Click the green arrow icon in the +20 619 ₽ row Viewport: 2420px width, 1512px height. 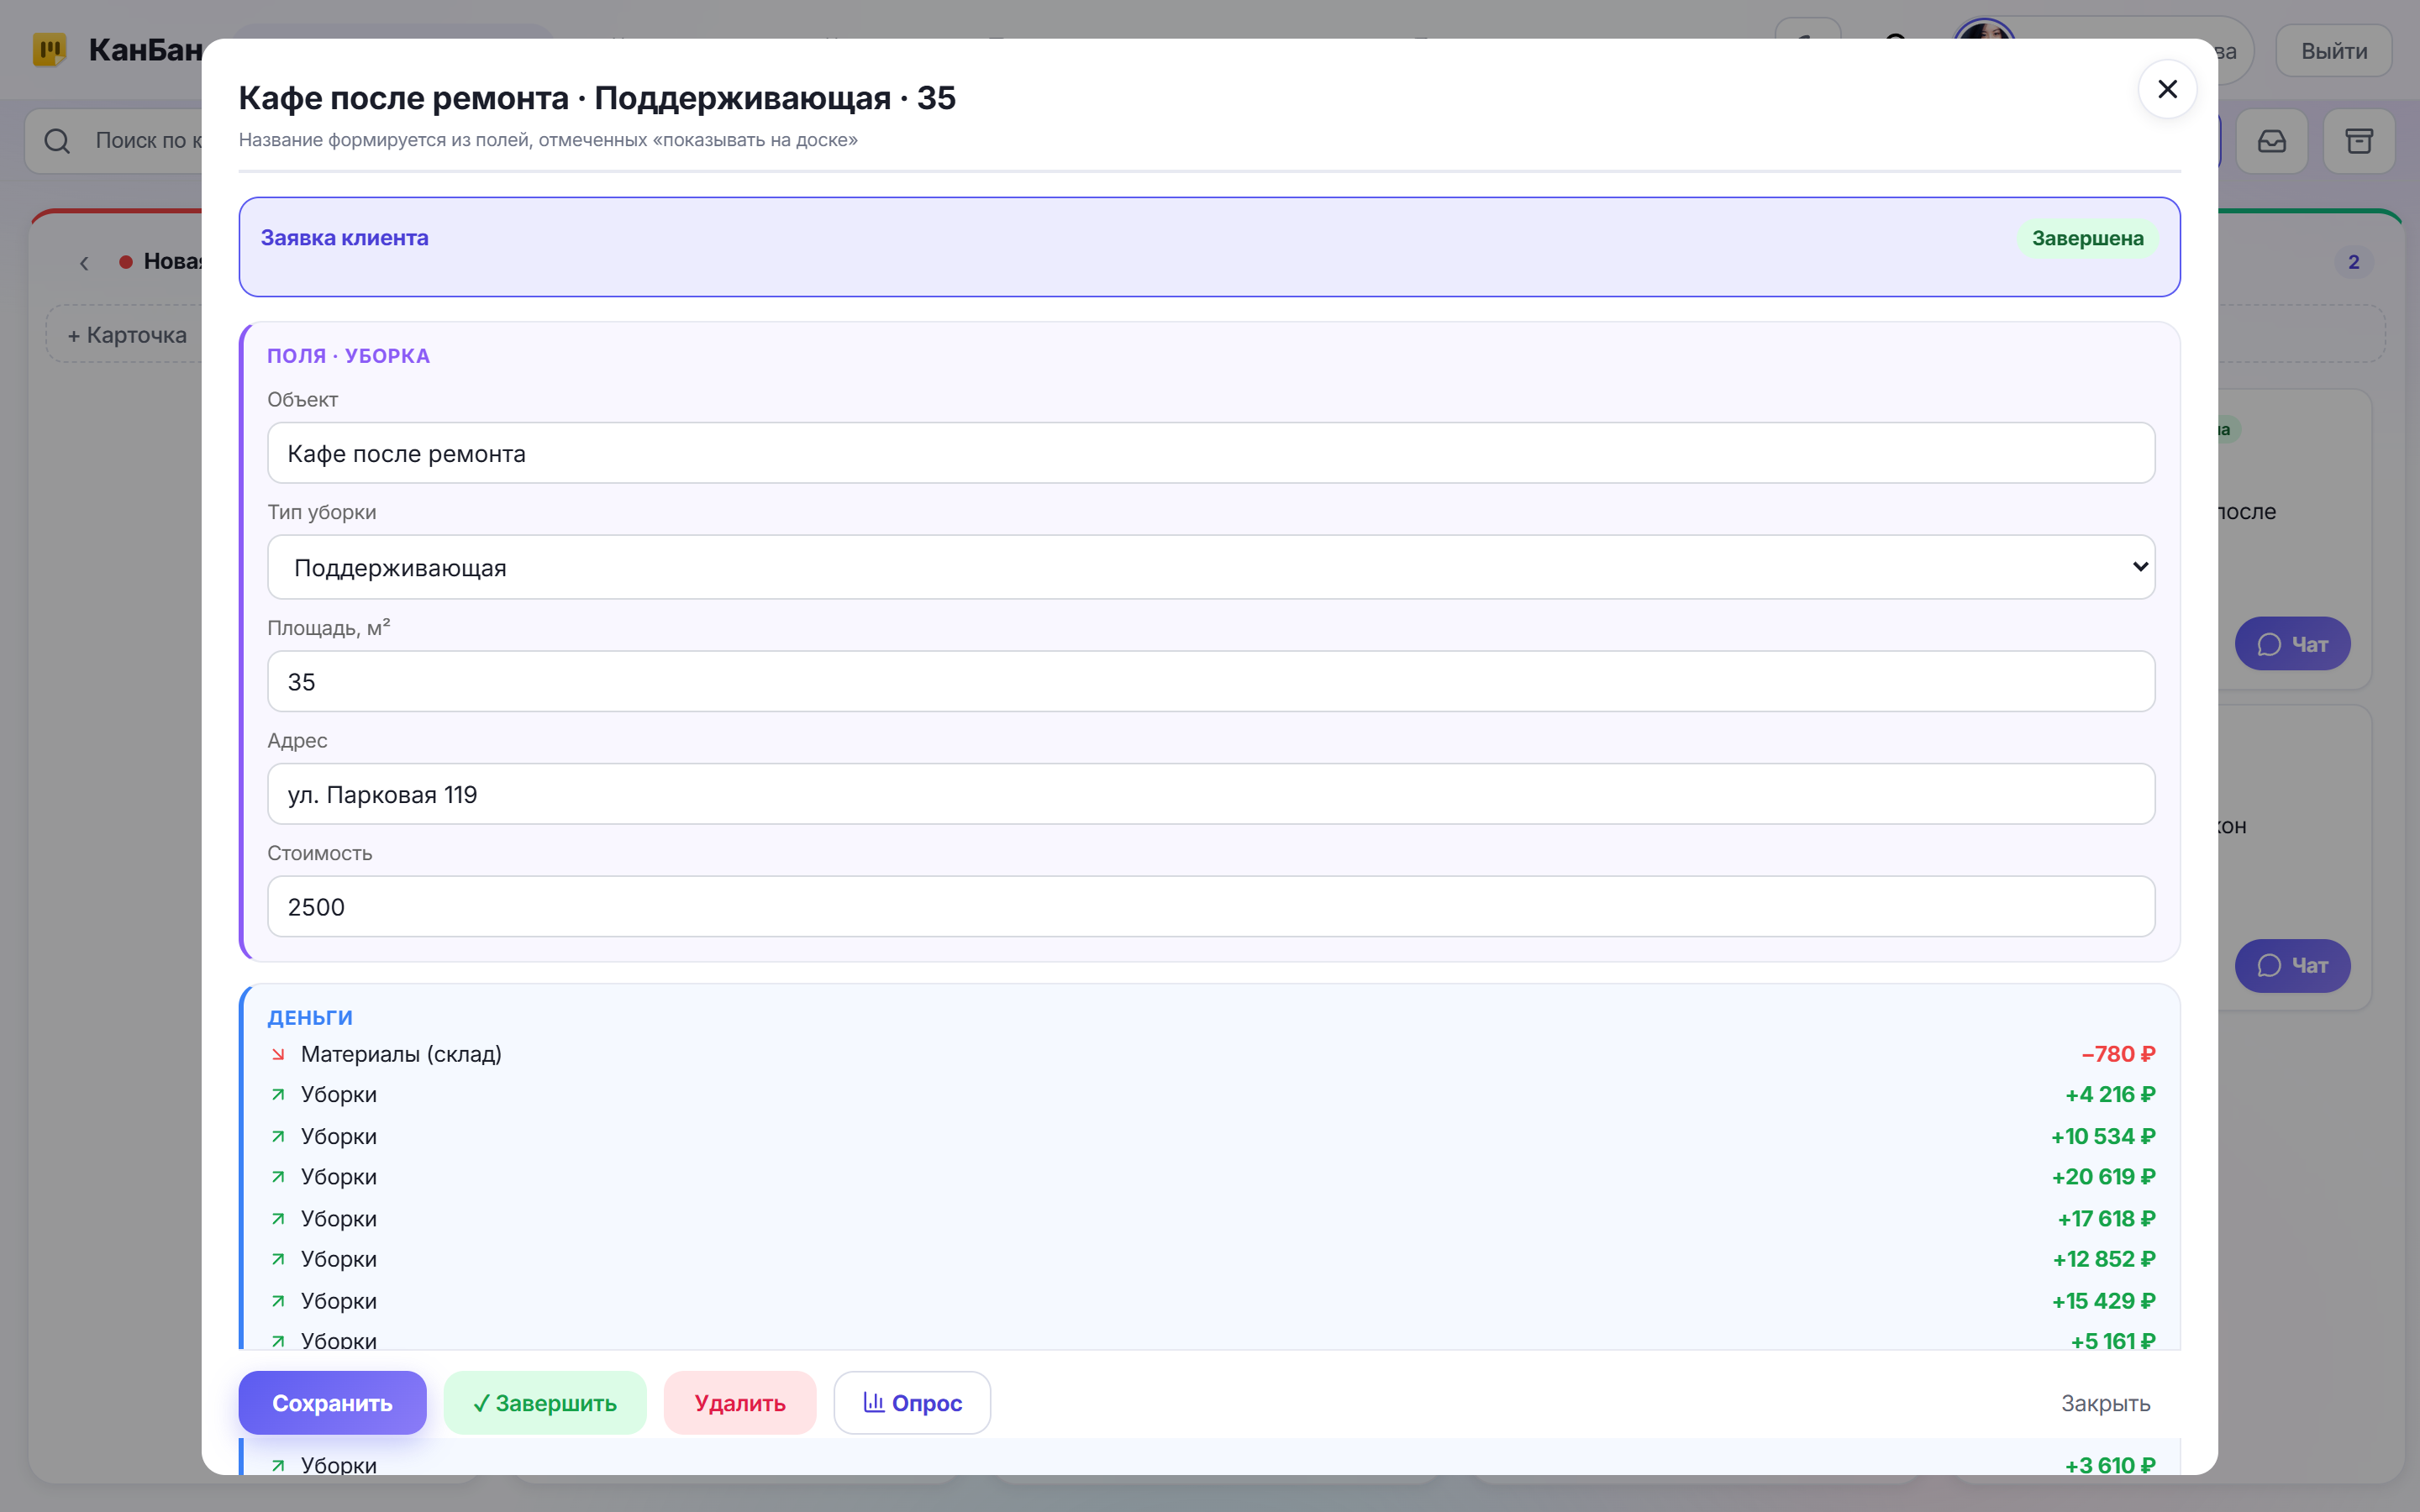coord(278,1176)
